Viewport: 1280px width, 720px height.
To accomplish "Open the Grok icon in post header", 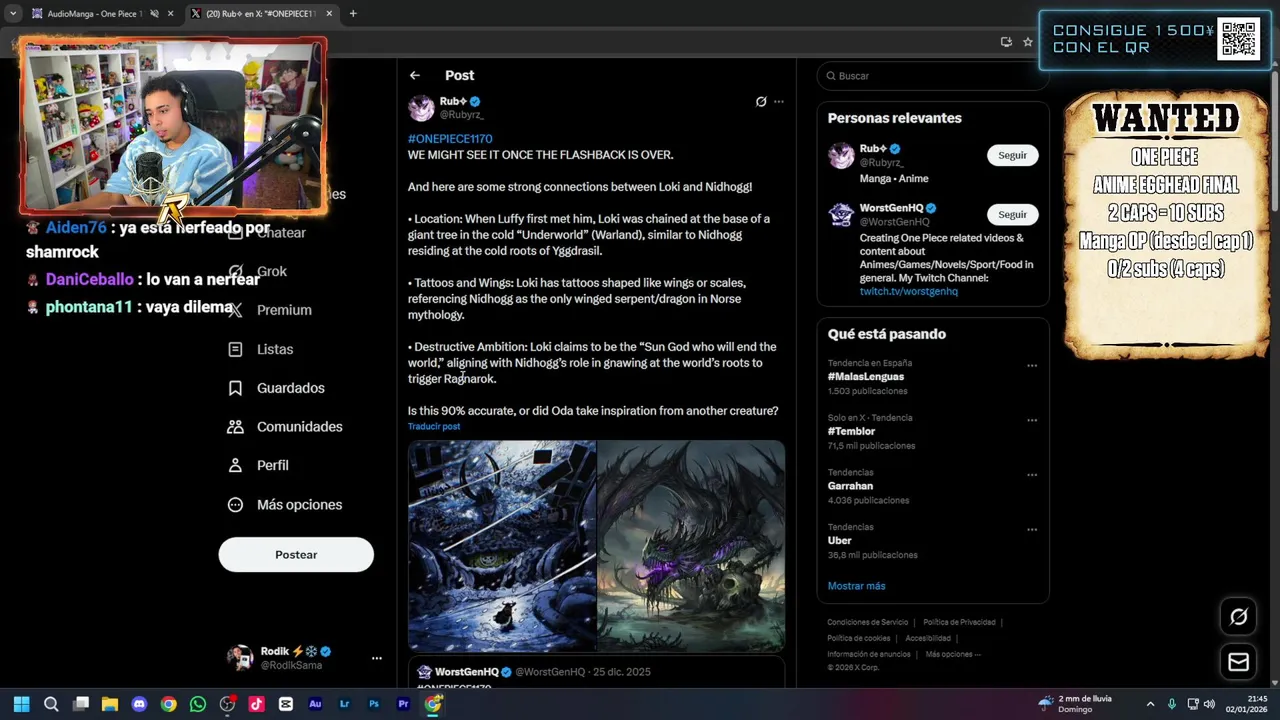I will pyautogui.click(x=761, y=102).
